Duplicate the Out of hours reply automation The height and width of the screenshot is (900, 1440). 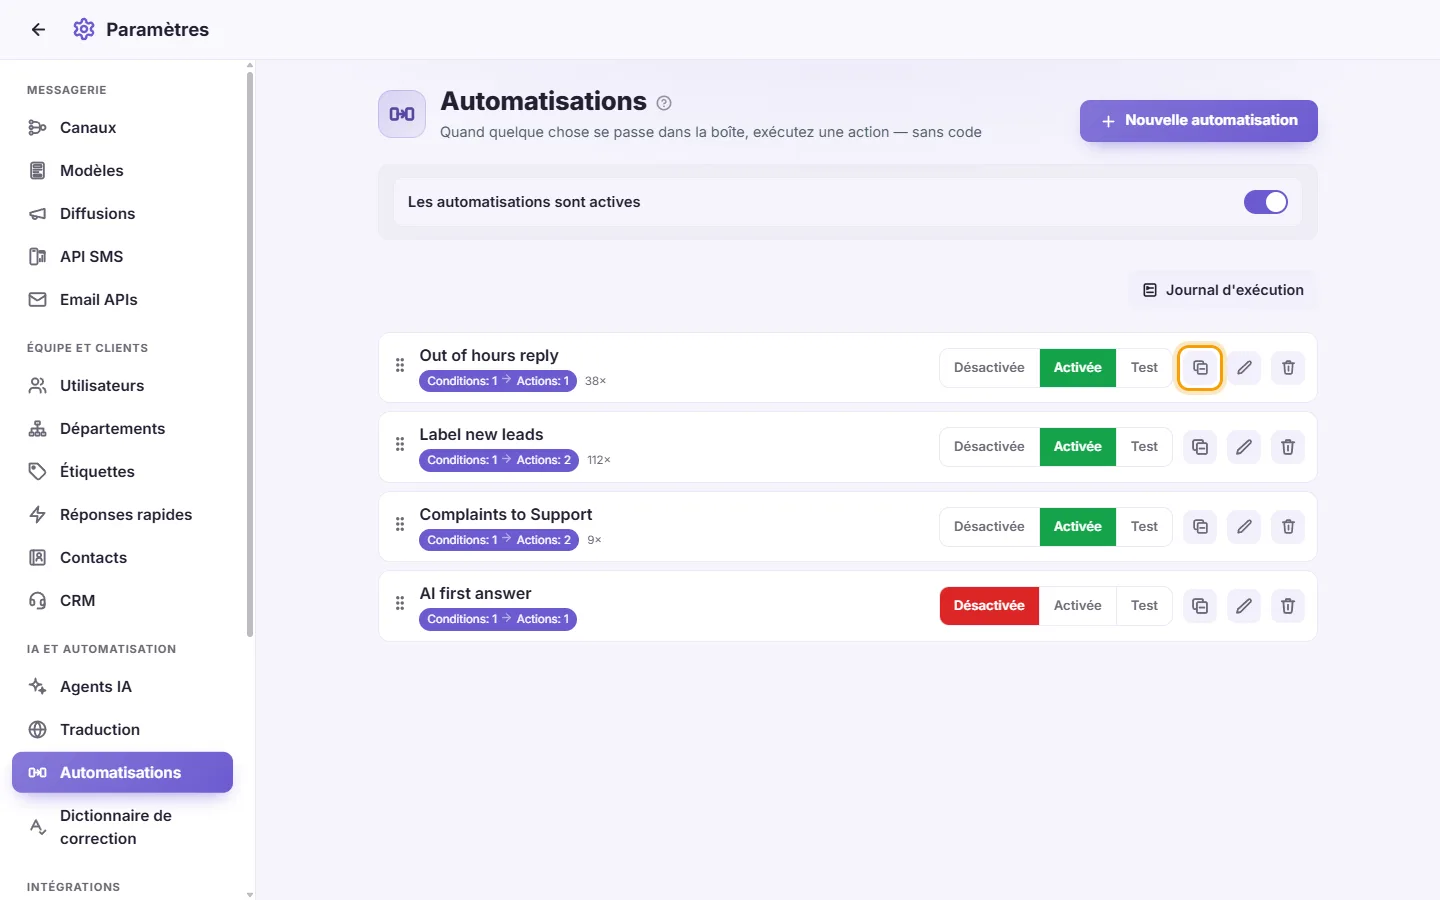[1200, 368]
